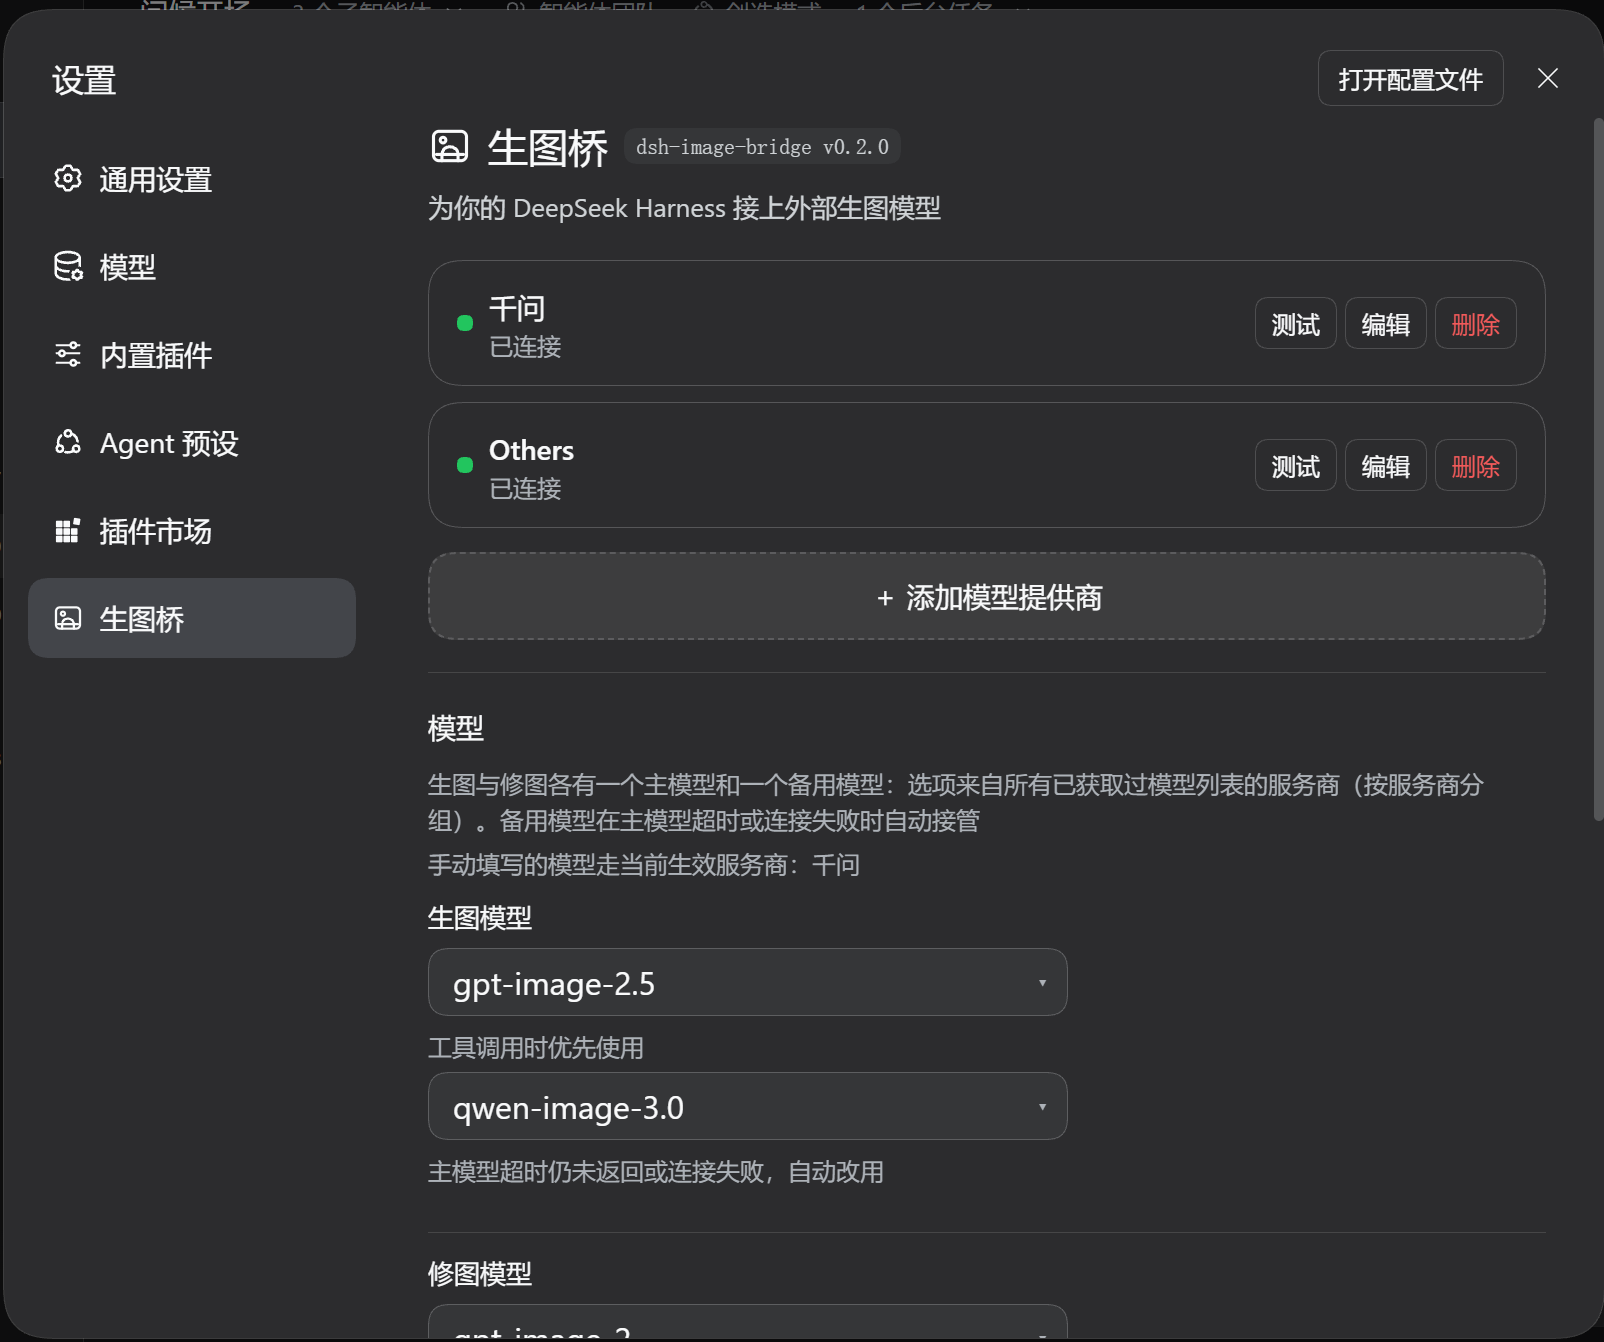Open the gpt-image-2.5 primary model dropdown

[x=748, y=983]
